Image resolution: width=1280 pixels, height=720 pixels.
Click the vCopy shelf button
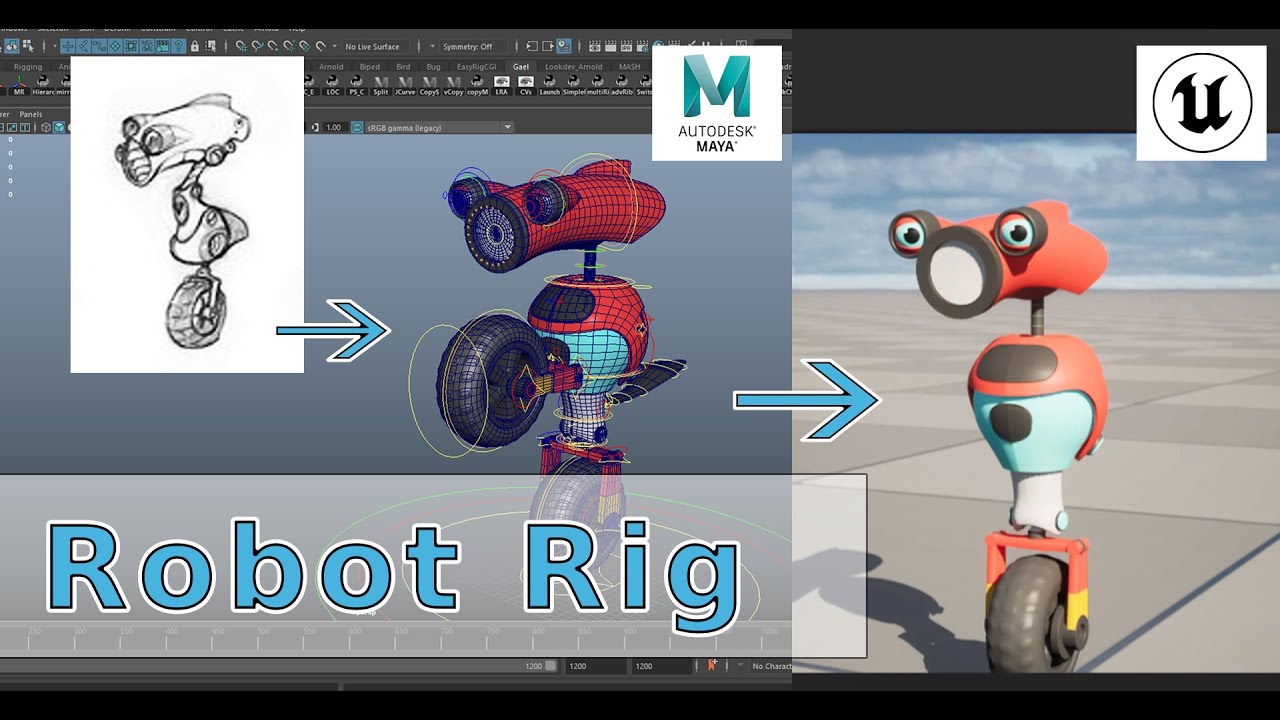(x=453, y=85)
